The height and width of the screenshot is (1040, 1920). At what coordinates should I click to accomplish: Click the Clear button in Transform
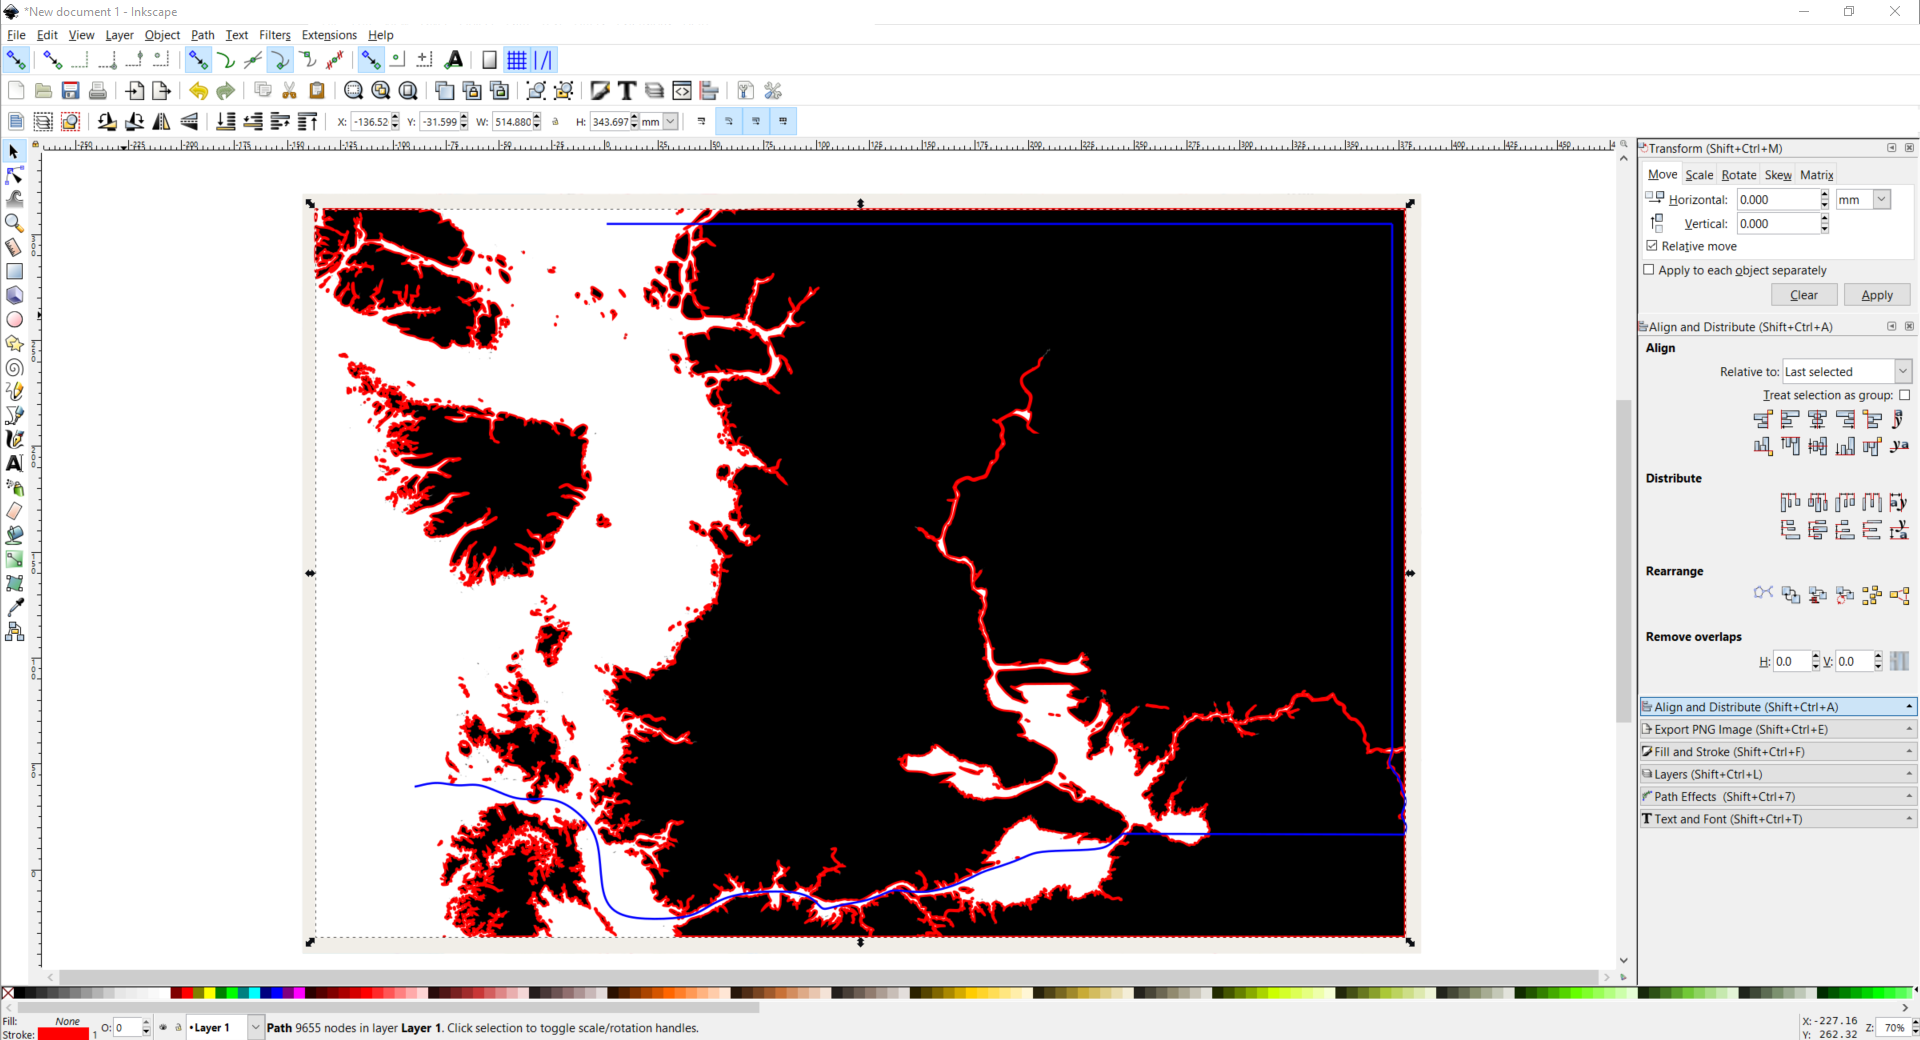tap(1804, 295)
